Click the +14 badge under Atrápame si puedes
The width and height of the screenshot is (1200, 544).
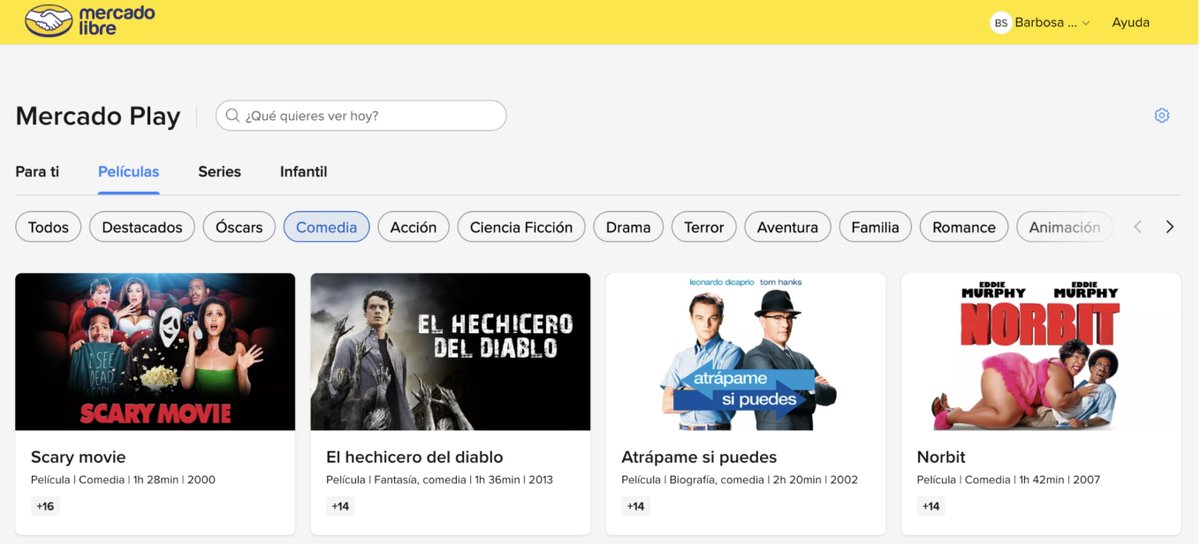pyautogui.click(x=635, y=506)
